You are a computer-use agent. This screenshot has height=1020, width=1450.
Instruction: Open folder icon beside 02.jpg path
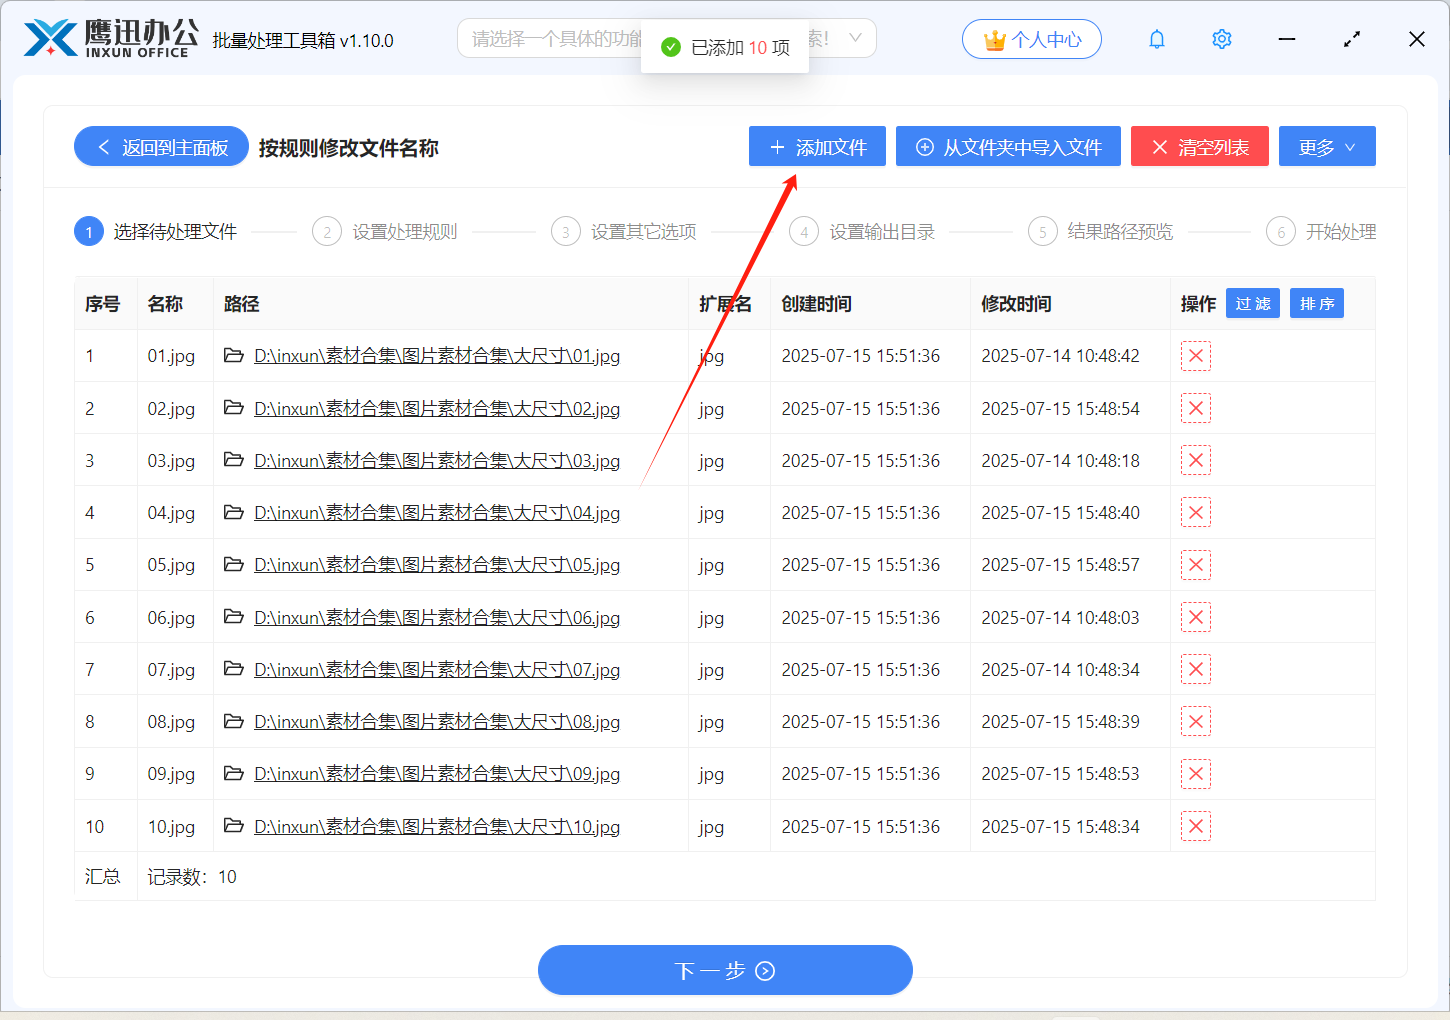[x=234, y=407]
